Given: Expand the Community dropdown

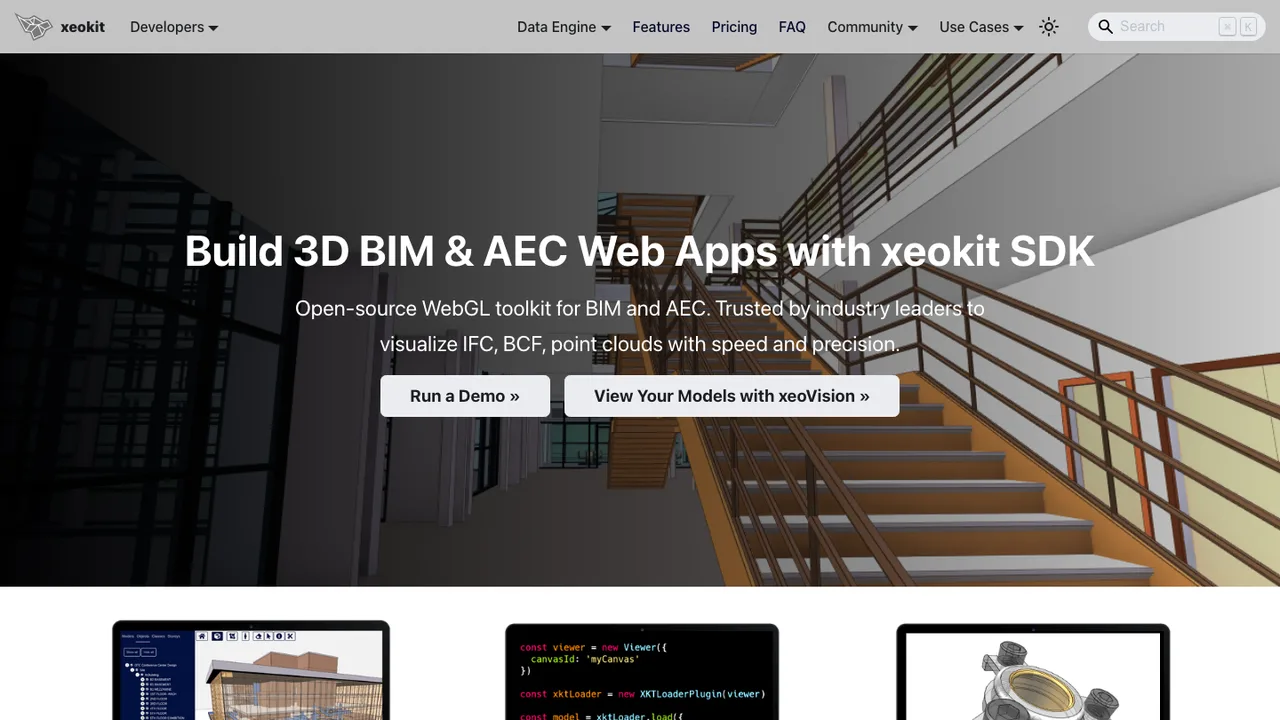Looking at the screenshot, I should [x=872, y=27].
